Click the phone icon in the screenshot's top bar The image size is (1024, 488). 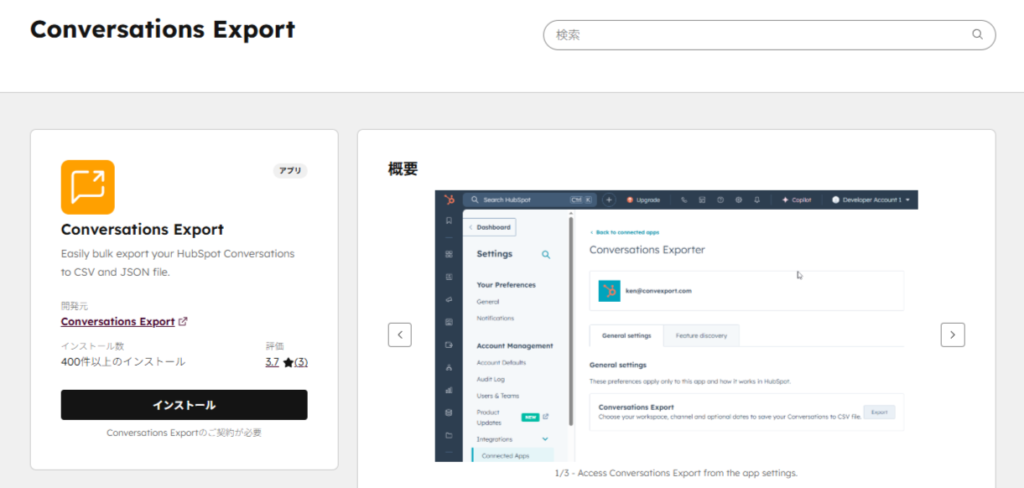point(684,200)
